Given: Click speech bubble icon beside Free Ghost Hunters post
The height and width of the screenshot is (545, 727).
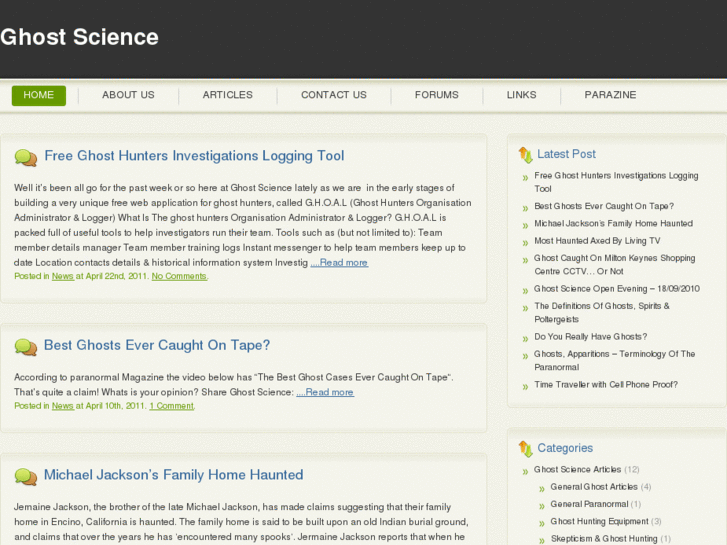Looking at the screenshot, I should tap(26, 157).
